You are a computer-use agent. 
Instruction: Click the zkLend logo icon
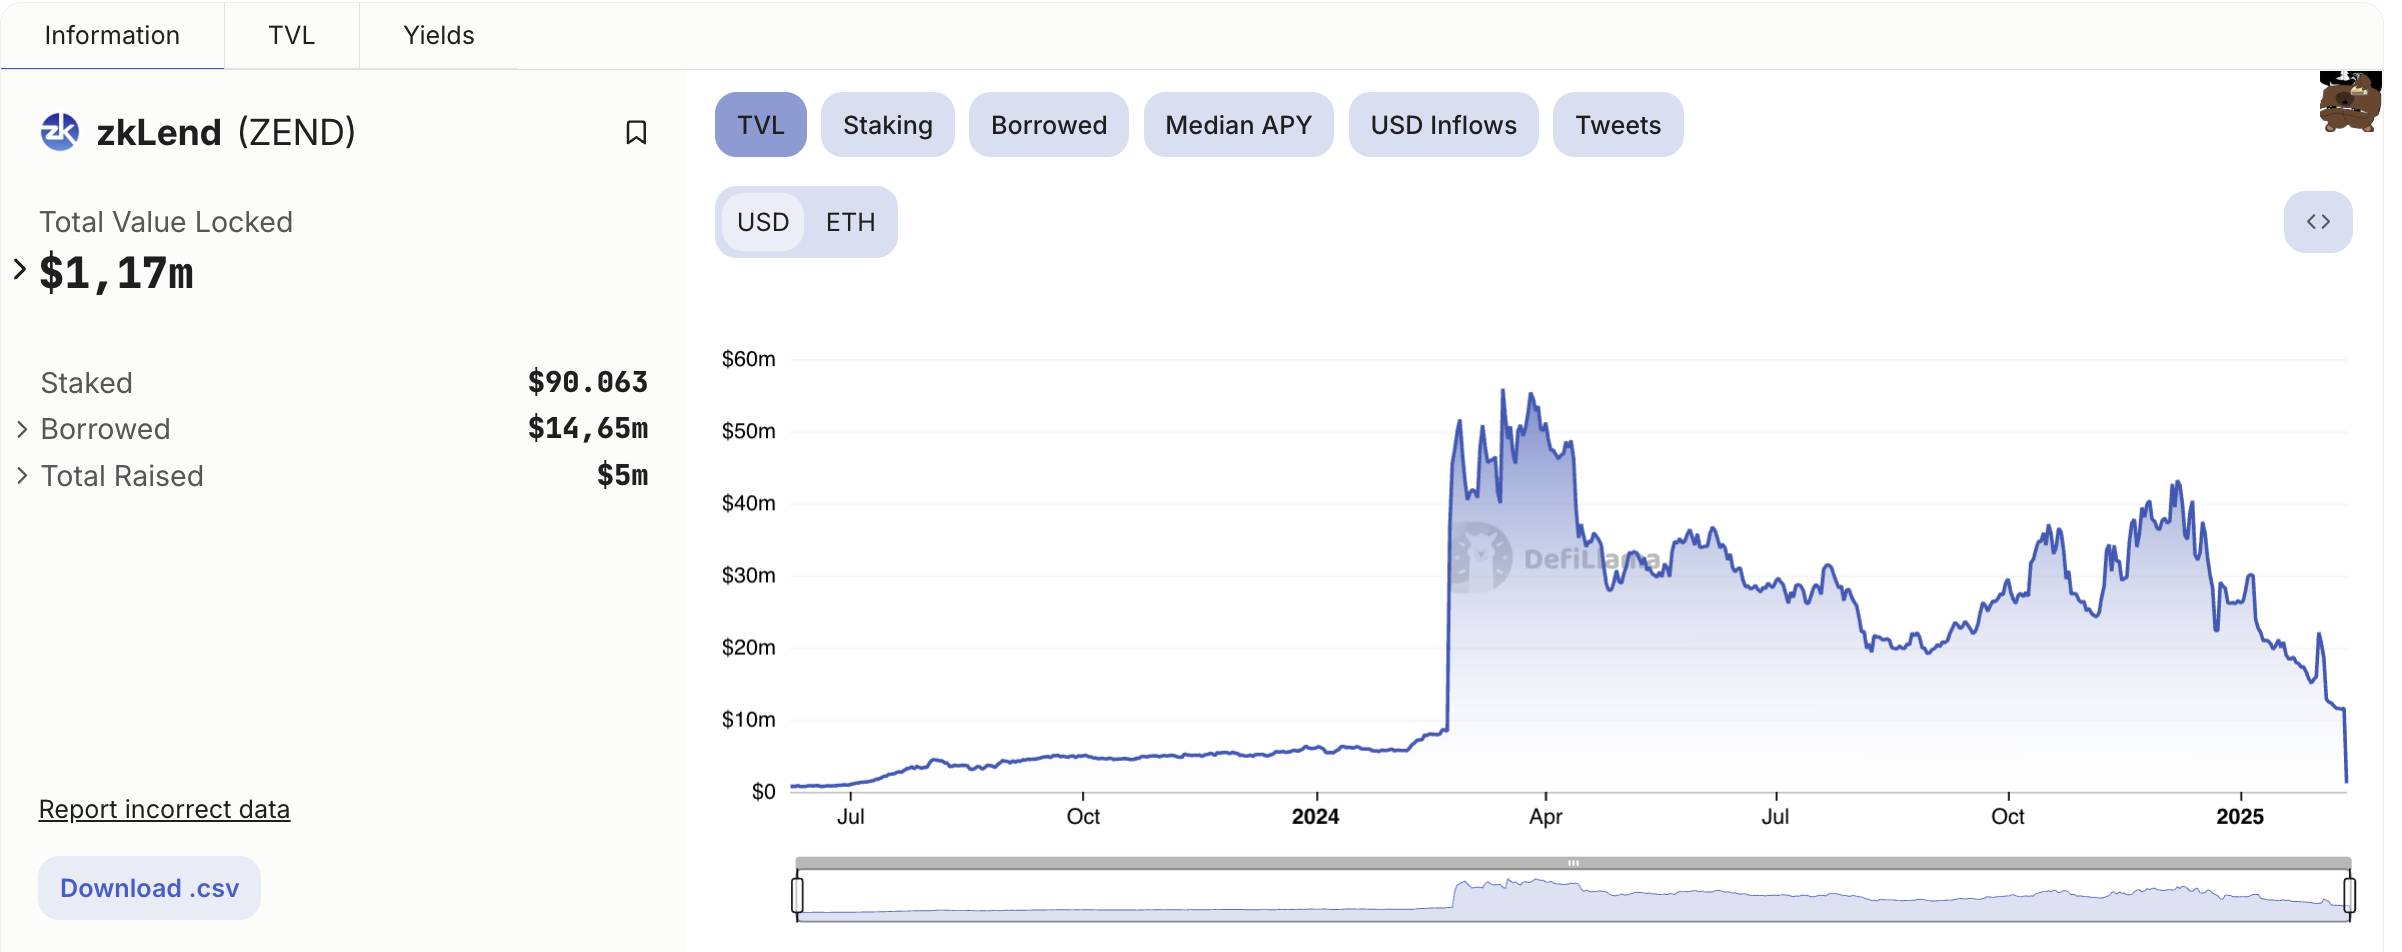click(x=60, y=132)
